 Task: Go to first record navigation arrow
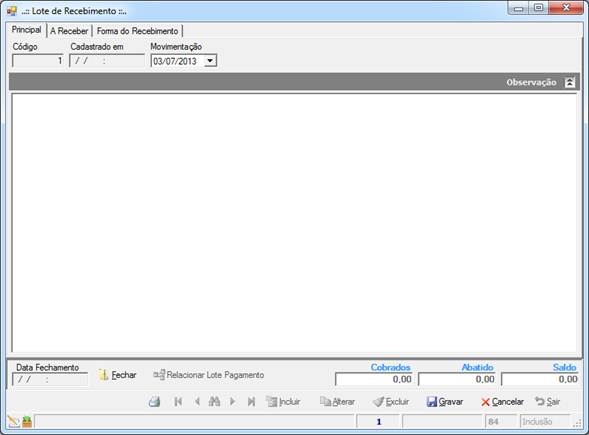pyautogui.click(x=178, y=402)
